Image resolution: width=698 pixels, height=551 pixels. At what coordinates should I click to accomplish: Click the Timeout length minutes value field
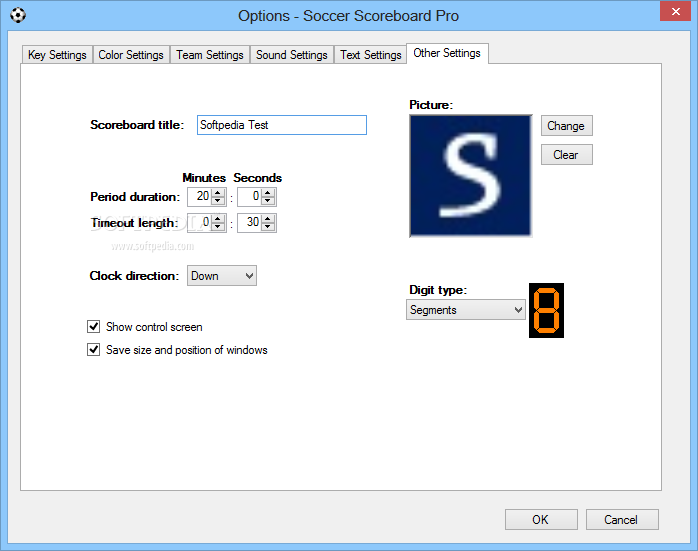[199, 223]
